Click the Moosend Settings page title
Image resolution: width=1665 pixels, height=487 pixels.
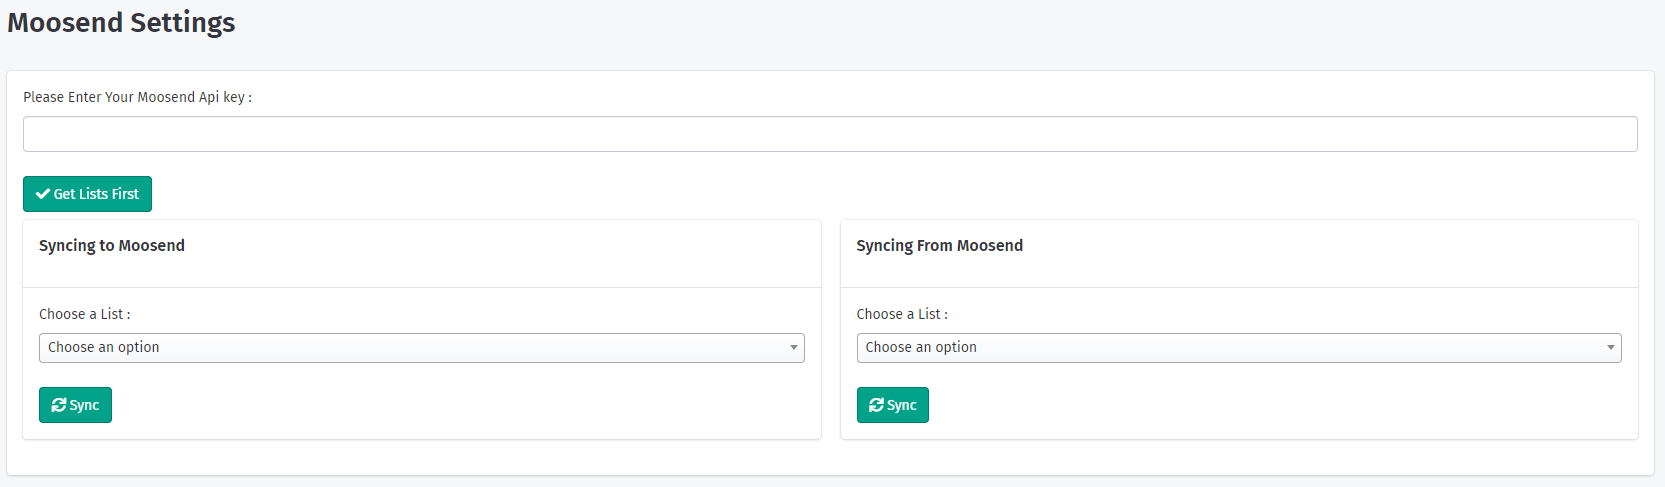point(121,22)
